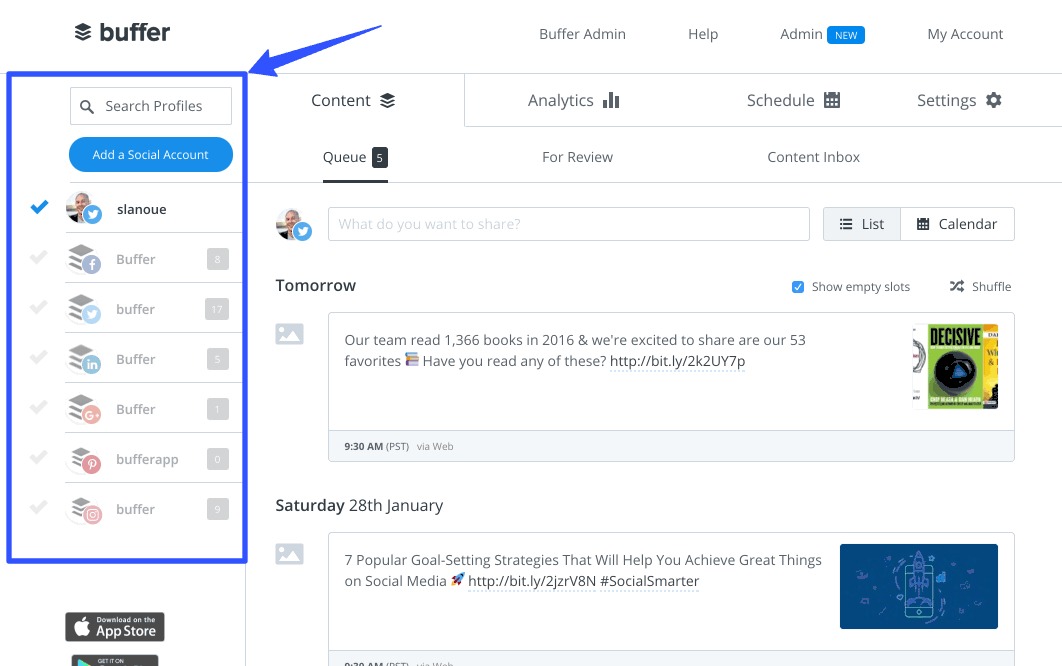Open the Content Inbox tab
The width and height of the screenshot is (1062, 666).
(812, 157)
